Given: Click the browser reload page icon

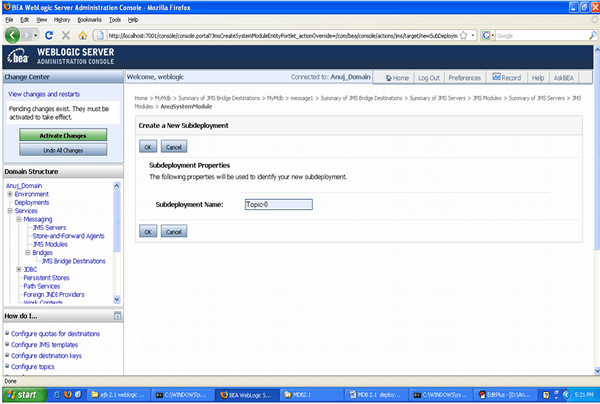Looking at the screenshot, I should pos(50,36).
